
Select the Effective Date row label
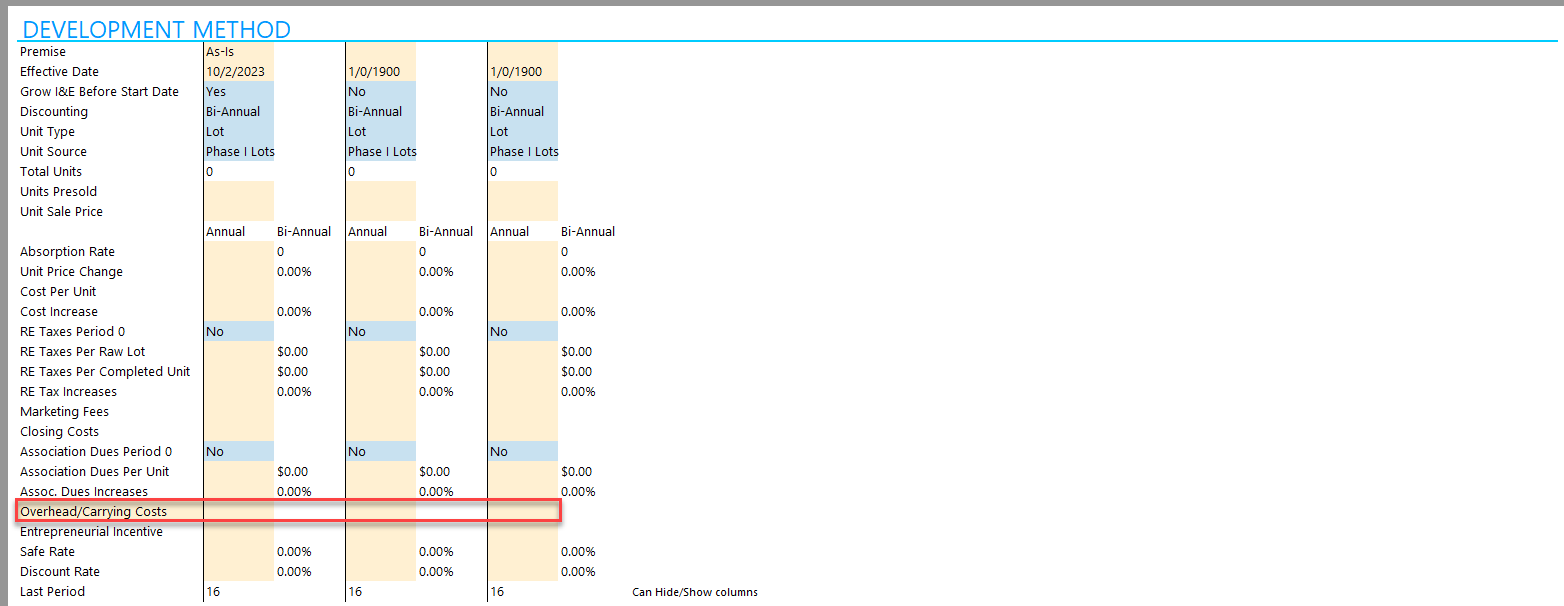59,71
